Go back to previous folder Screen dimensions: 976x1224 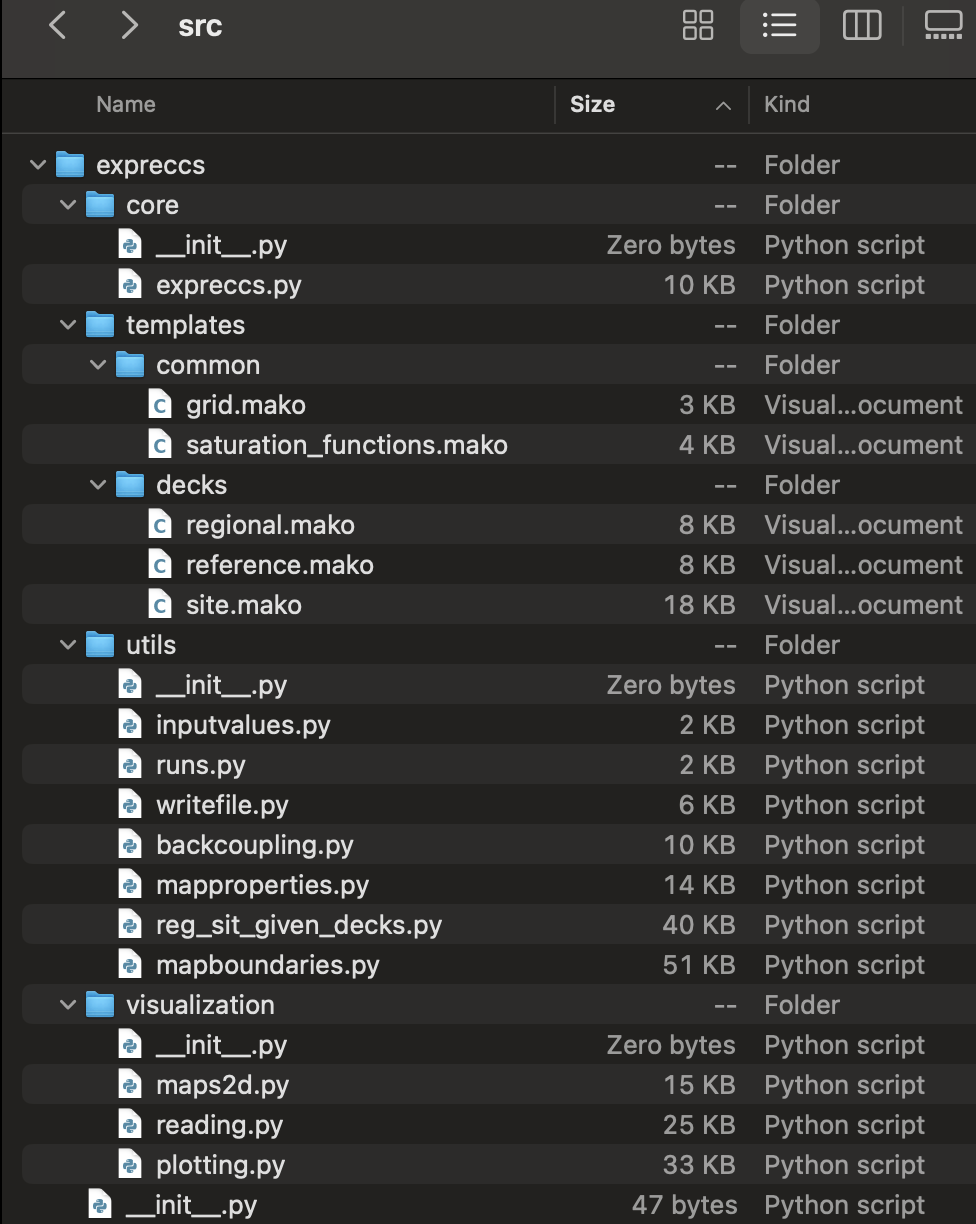pyautogui.click(x=58, y=25)
